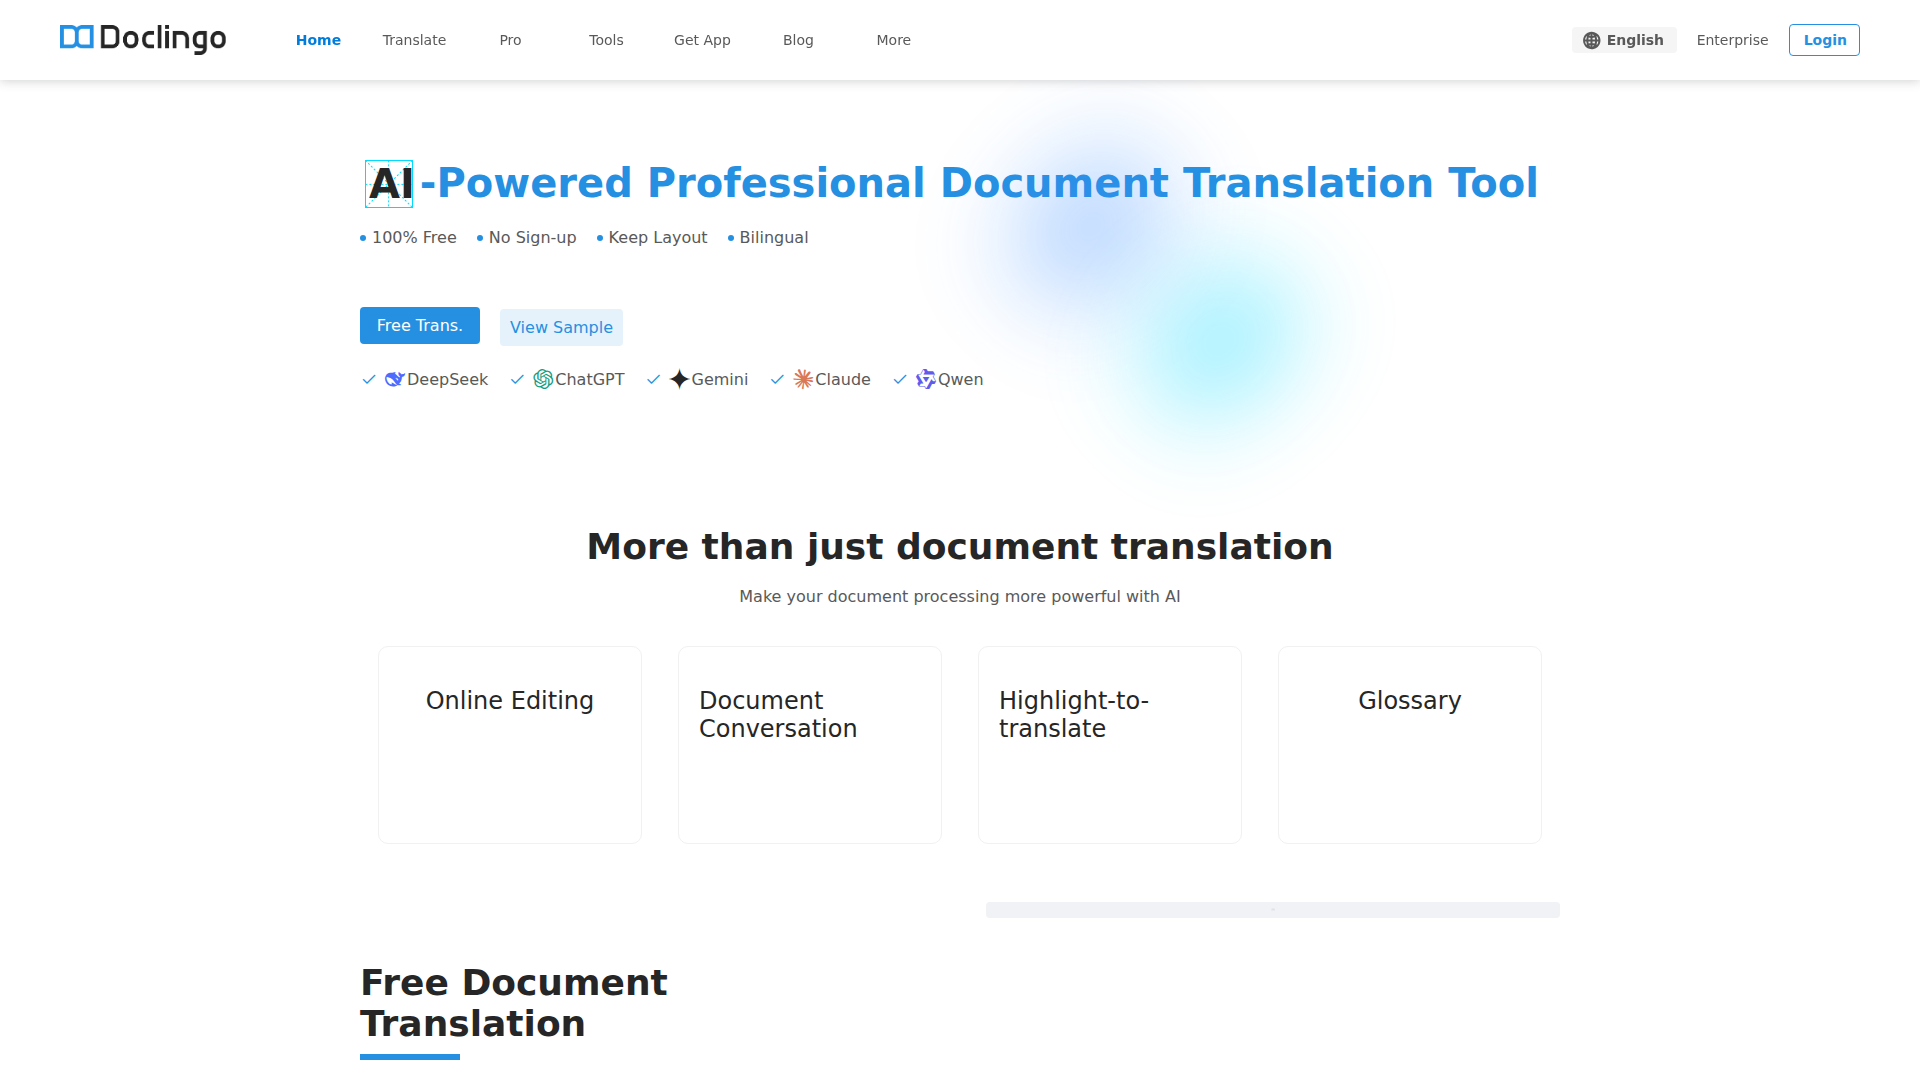Click the Doclingo logo icon

[76, 38]
